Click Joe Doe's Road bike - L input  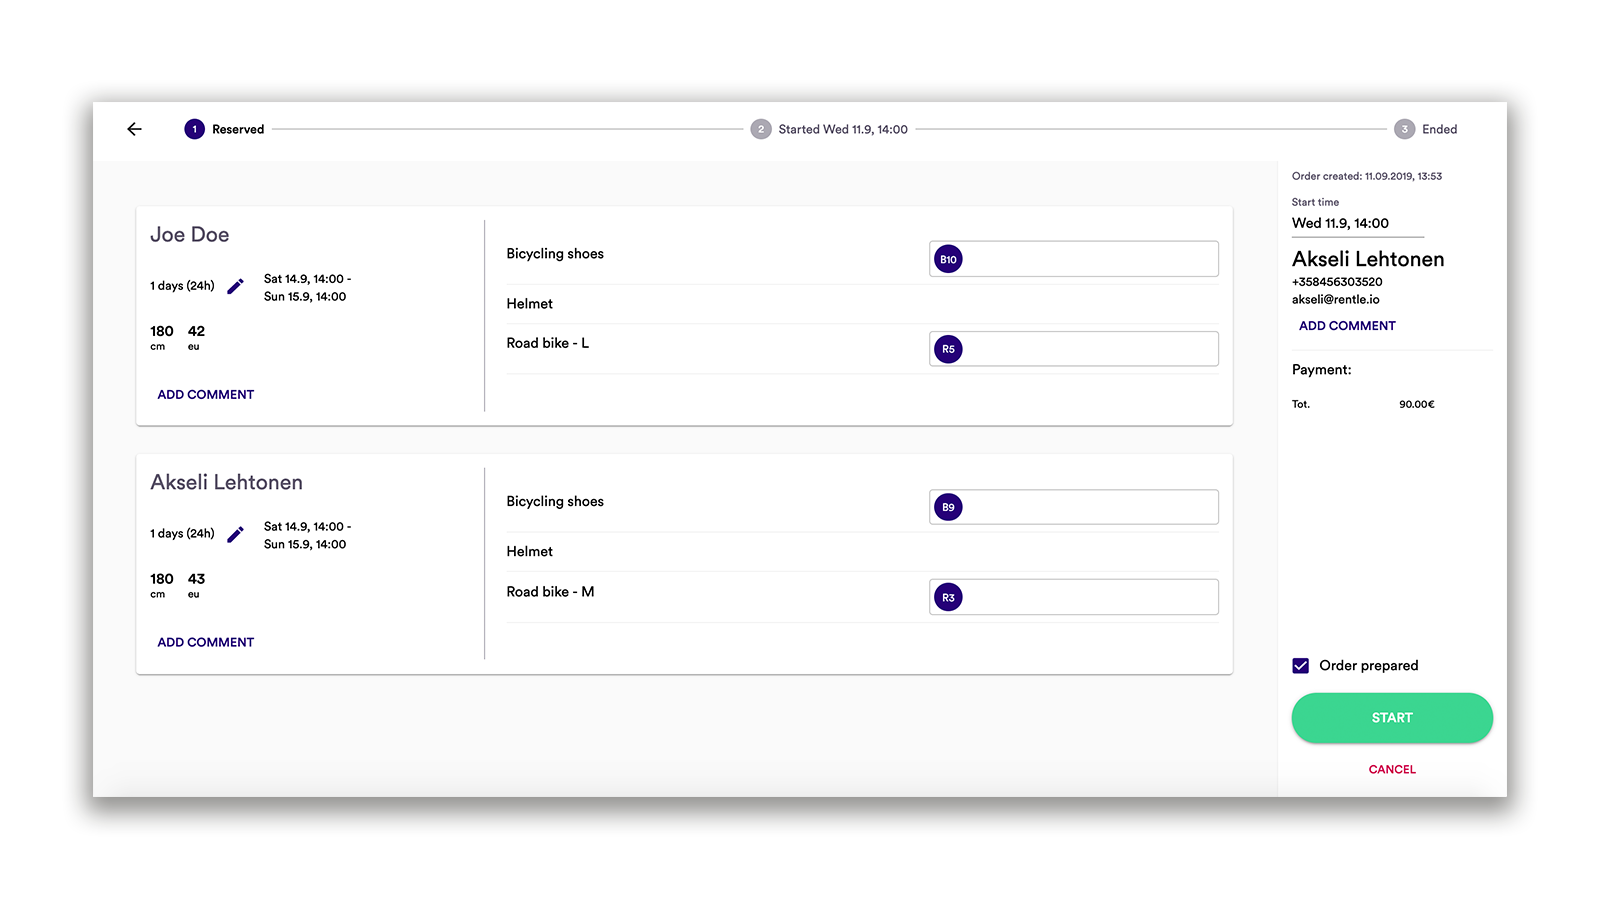(x=1090, y=349)
